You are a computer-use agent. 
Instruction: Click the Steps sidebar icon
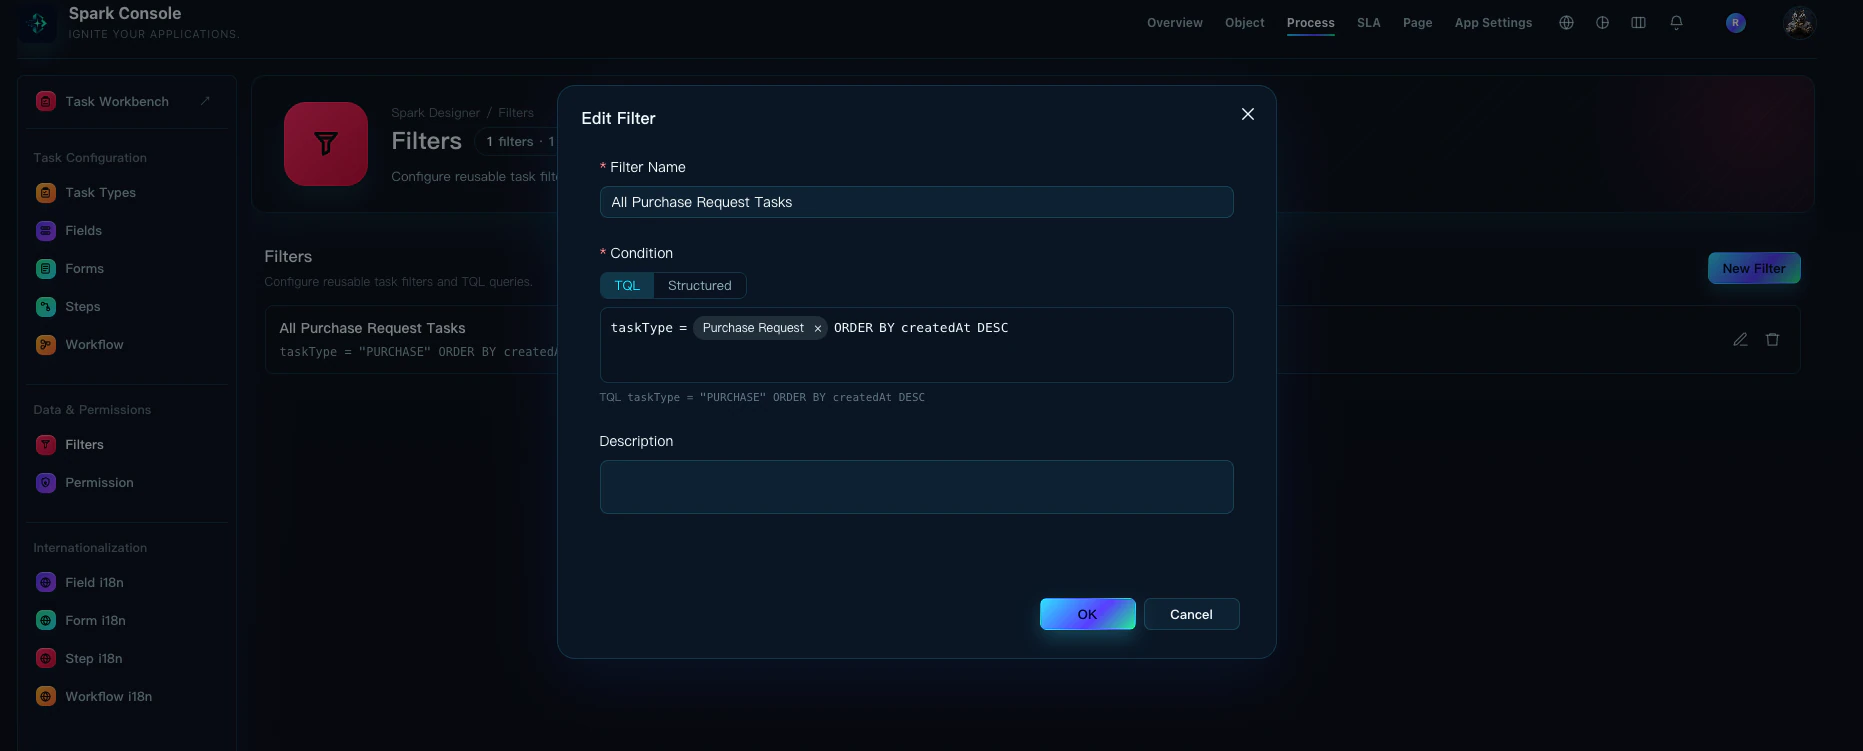pyautogui.click(x=46, y=307)
